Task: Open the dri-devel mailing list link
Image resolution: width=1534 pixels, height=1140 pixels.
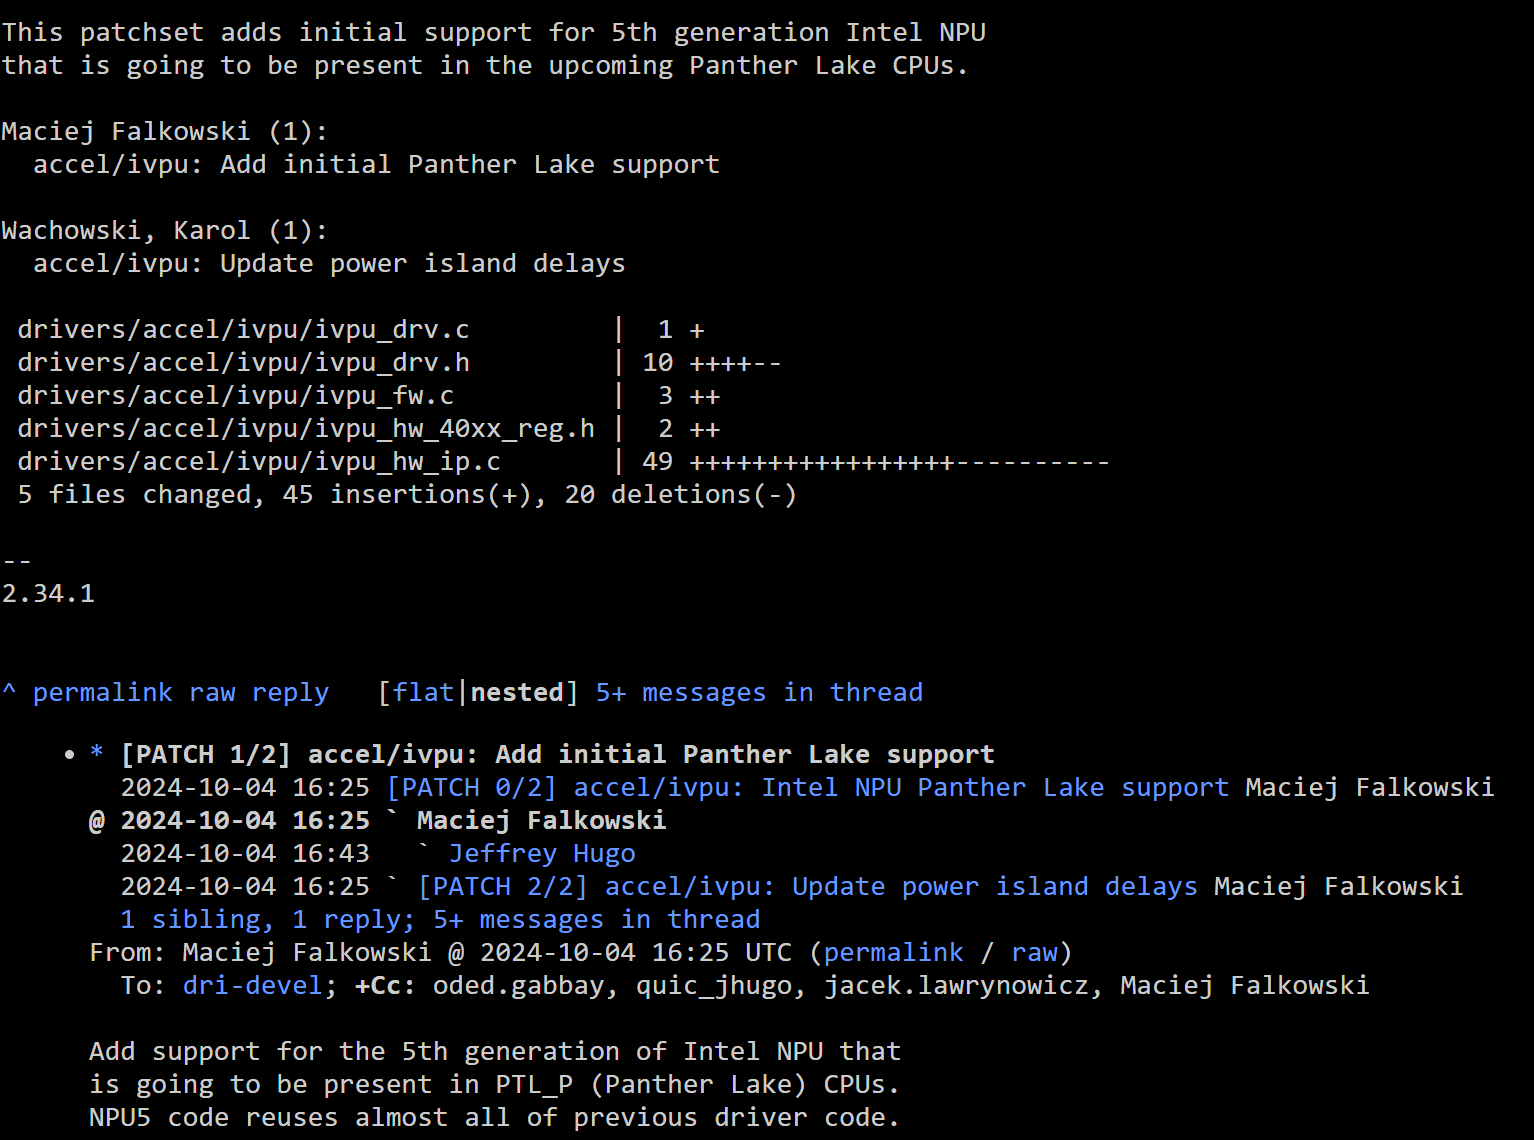Action: pos(252,985)
